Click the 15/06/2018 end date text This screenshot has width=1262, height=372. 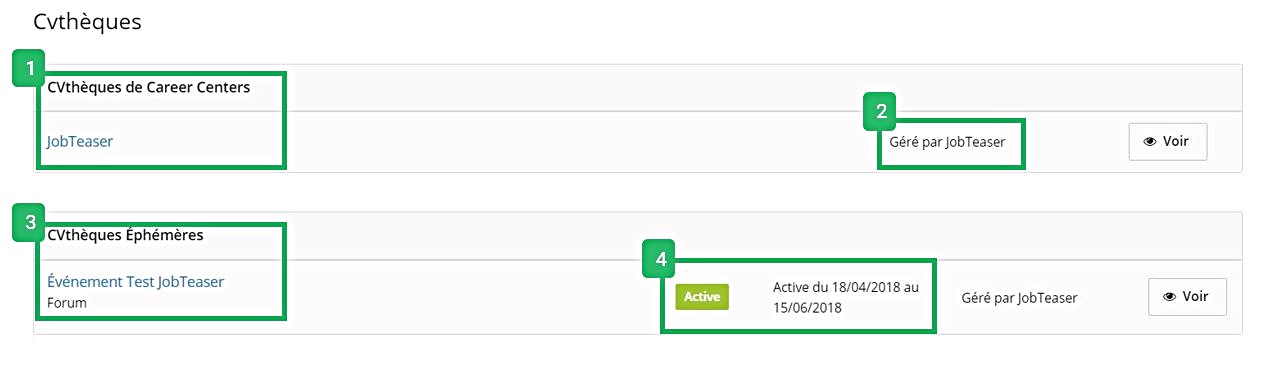coord(808,308)
